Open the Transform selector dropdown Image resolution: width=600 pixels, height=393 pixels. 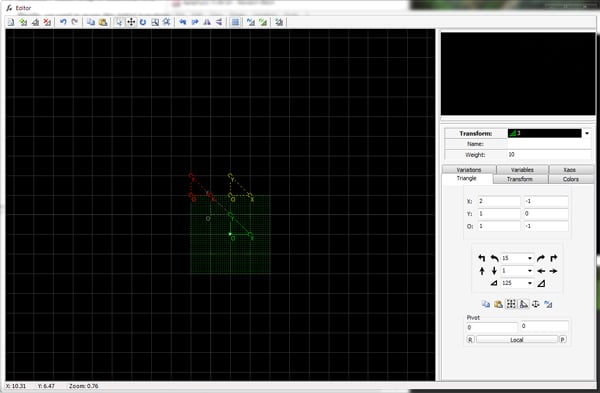587,133
